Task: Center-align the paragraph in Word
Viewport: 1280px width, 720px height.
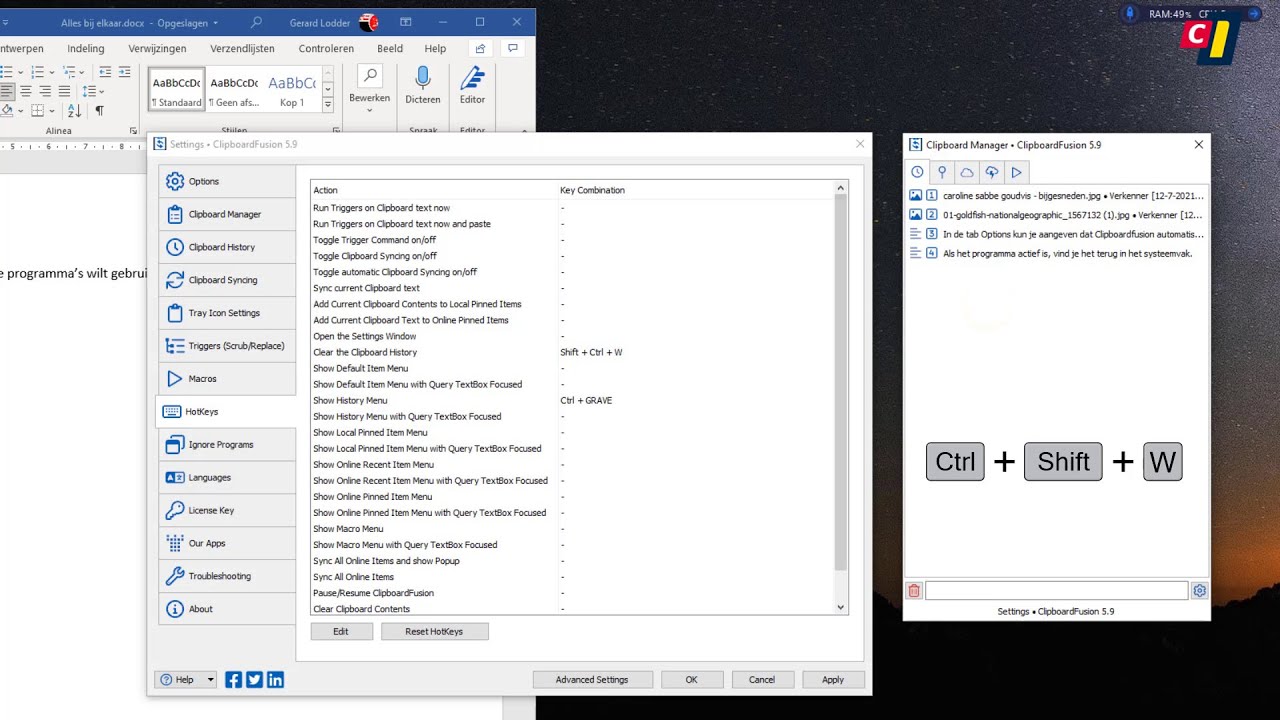Action: pyautogui.click(x=26, y=91)
